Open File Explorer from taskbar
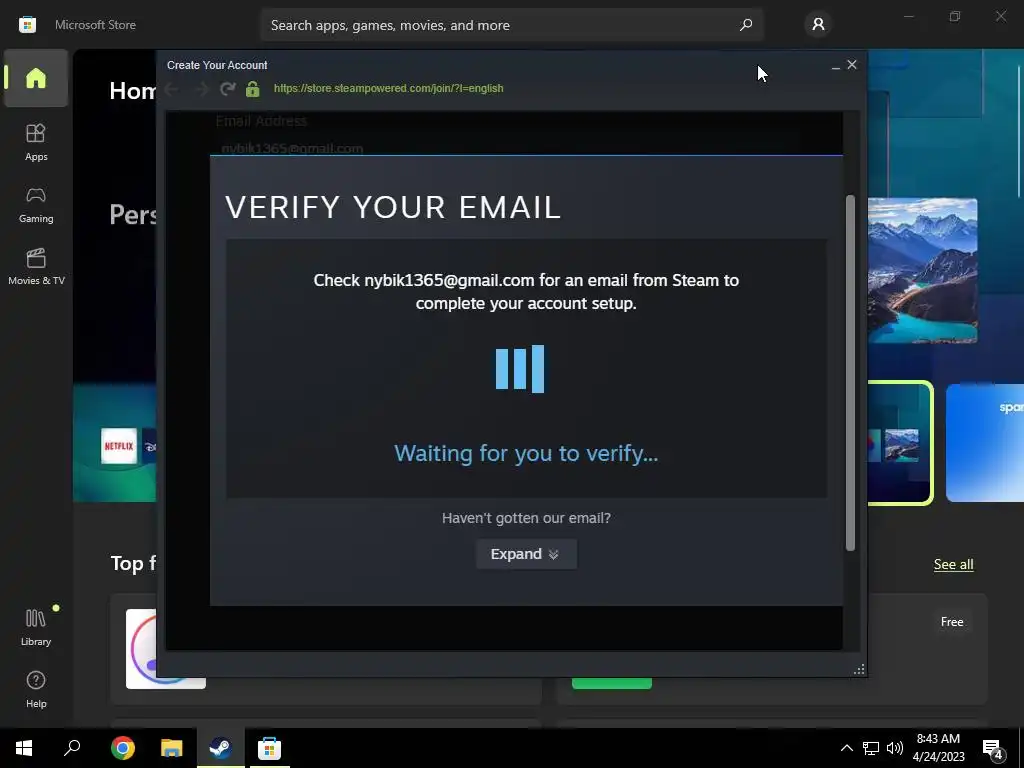Screen dimensions: 1024x768 172,748
